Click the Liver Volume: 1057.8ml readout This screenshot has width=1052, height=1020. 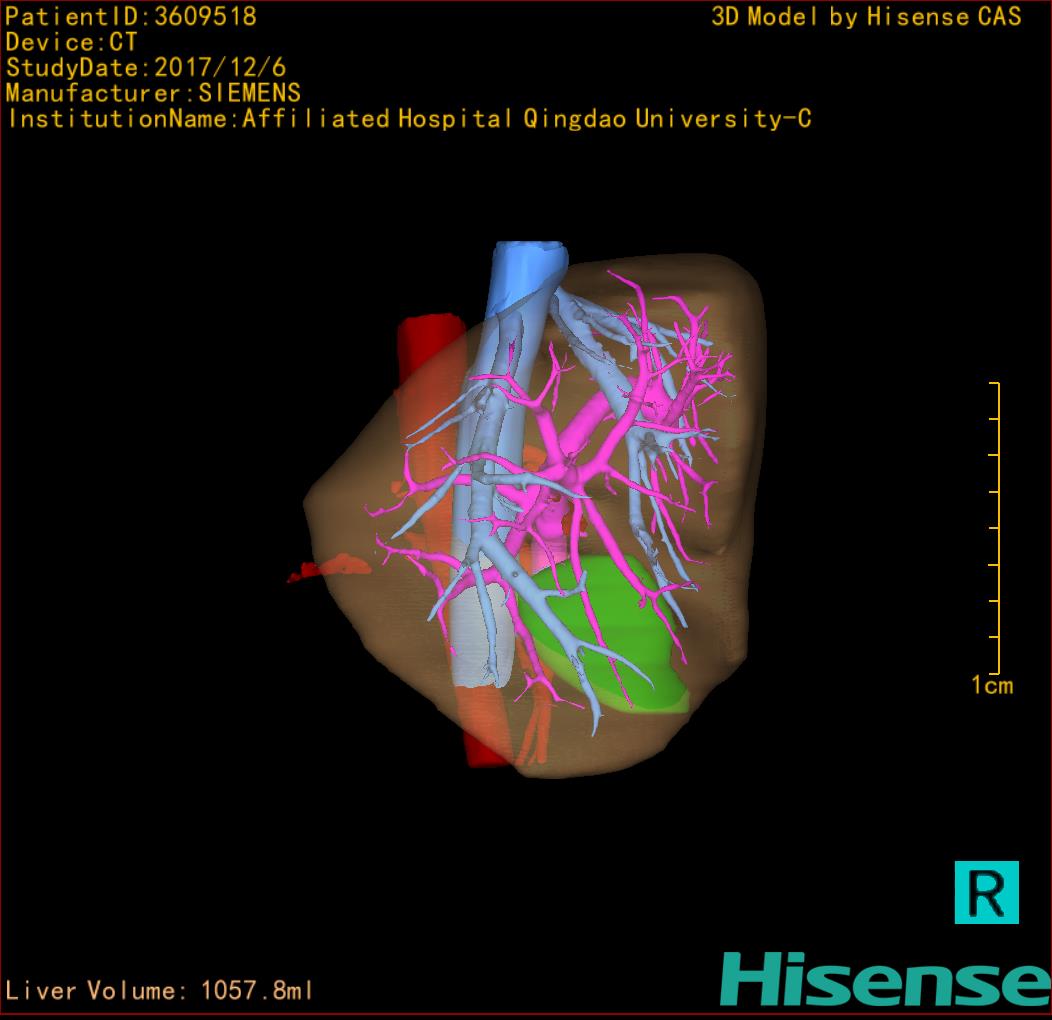(160, 991)
